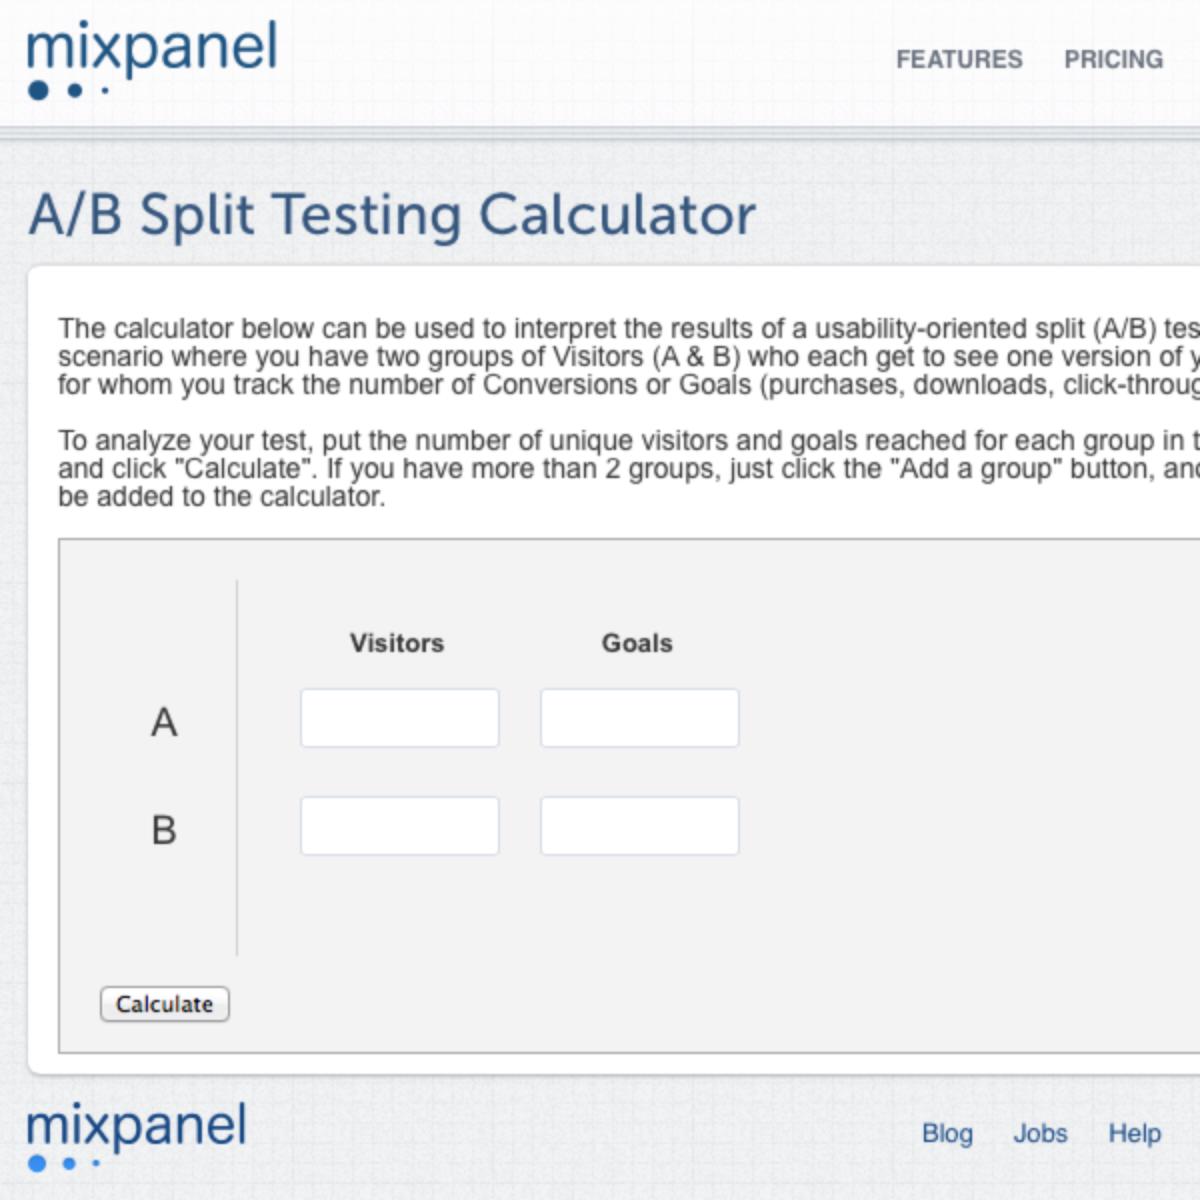Click the first blue dot below the footer logo
The image size is (1200, 1200).
36,1163
